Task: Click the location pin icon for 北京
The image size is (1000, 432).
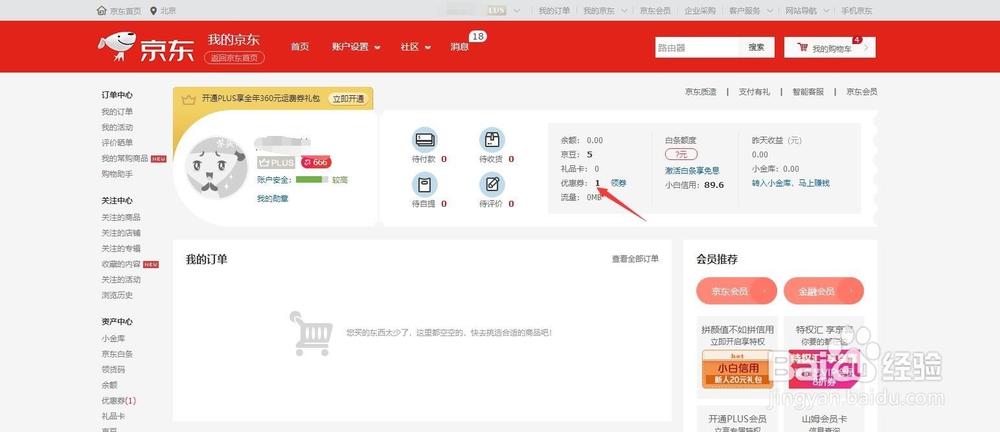Action: point(153,11)
